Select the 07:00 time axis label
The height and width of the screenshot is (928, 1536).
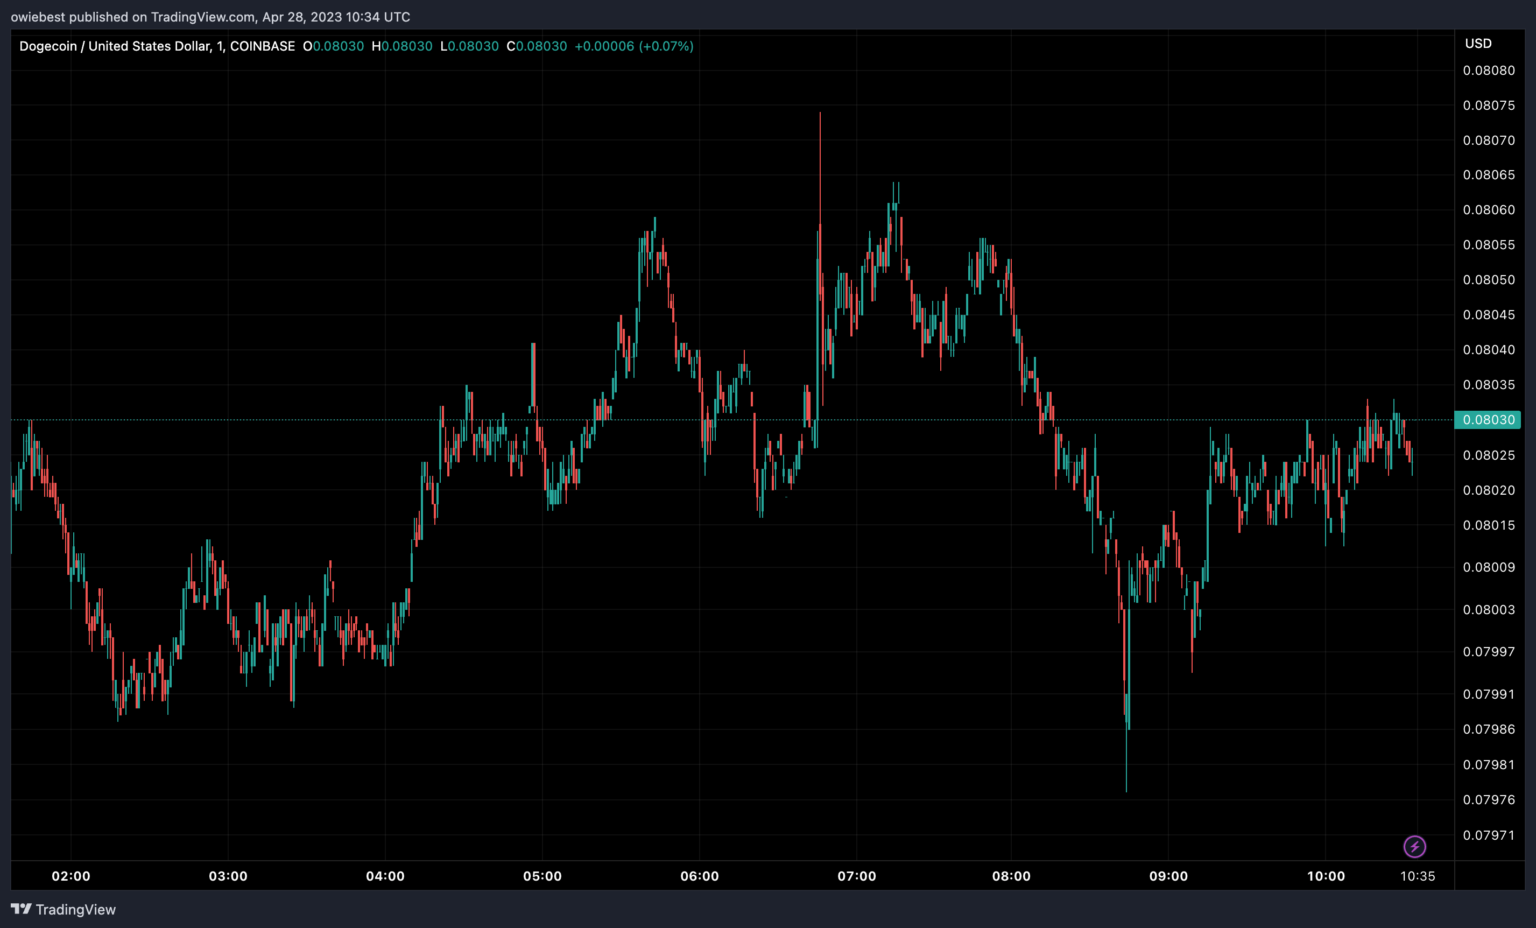[x=857, y=876]
